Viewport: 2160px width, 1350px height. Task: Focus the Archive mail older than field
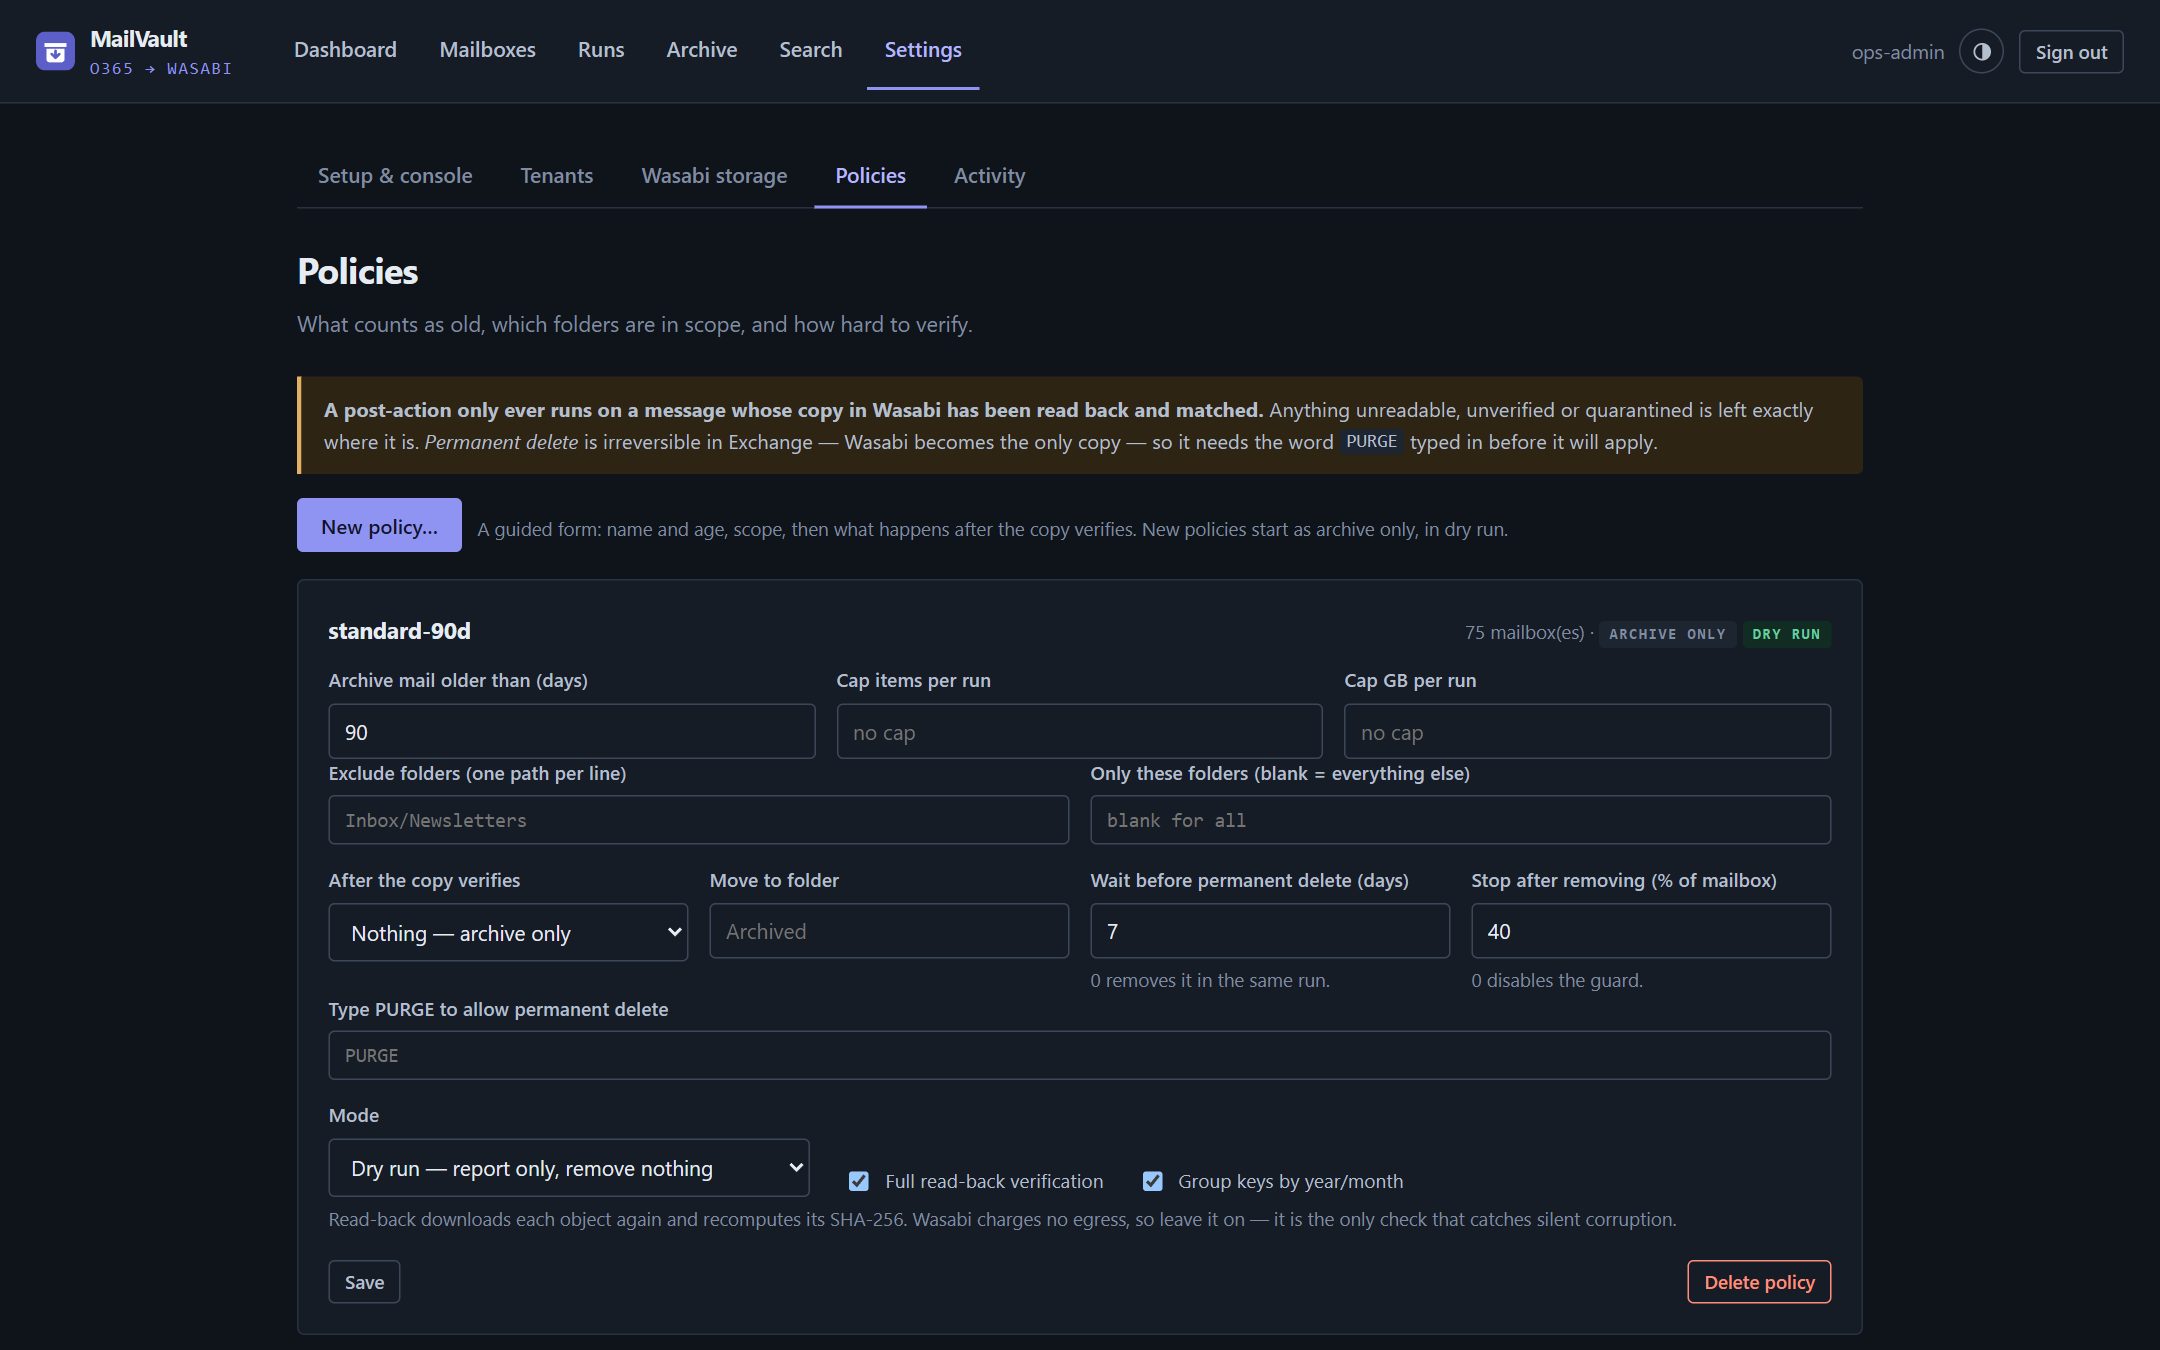pos(572,732)
